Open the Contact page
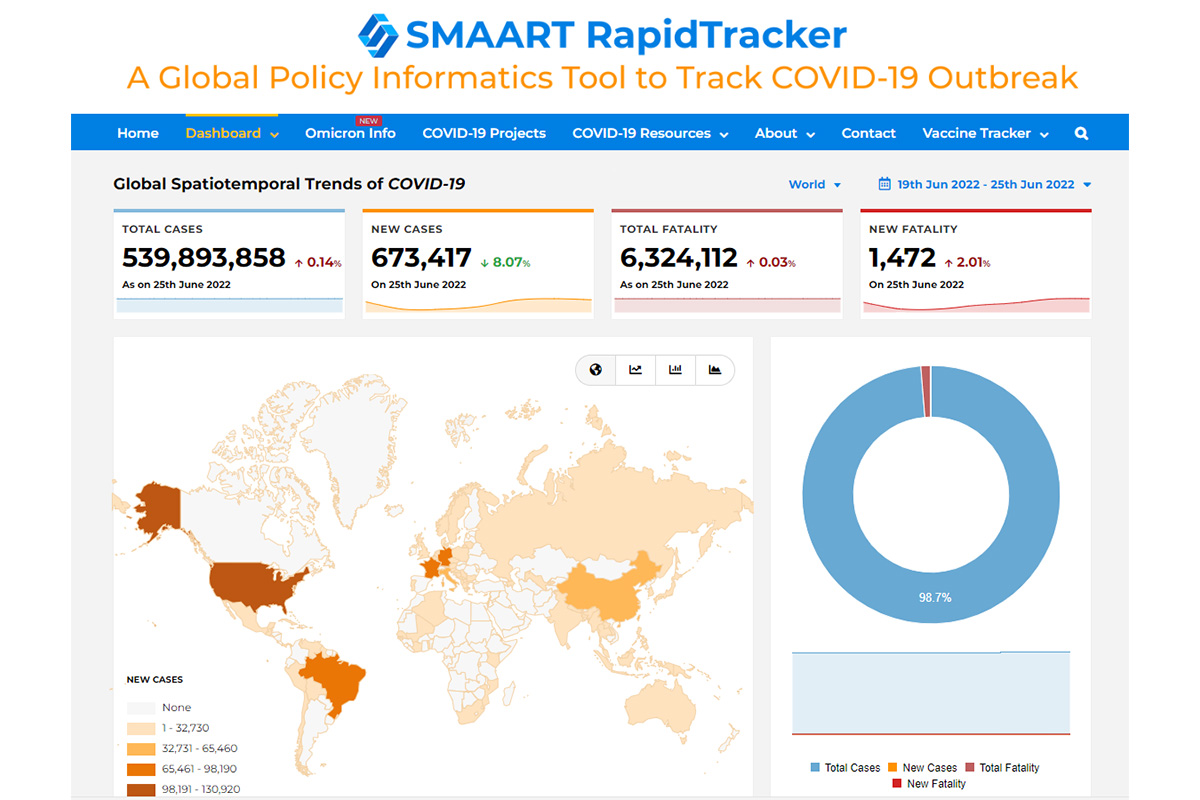 pyautogui.click(x=868, y=133)
